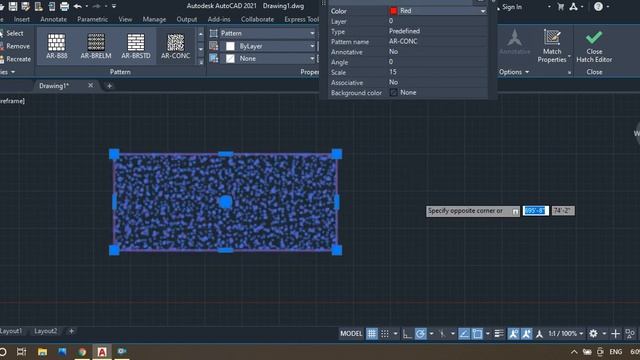Open Task View on the taskbar
The height and width of the screenshot is (360, 640).
[22, 351]
